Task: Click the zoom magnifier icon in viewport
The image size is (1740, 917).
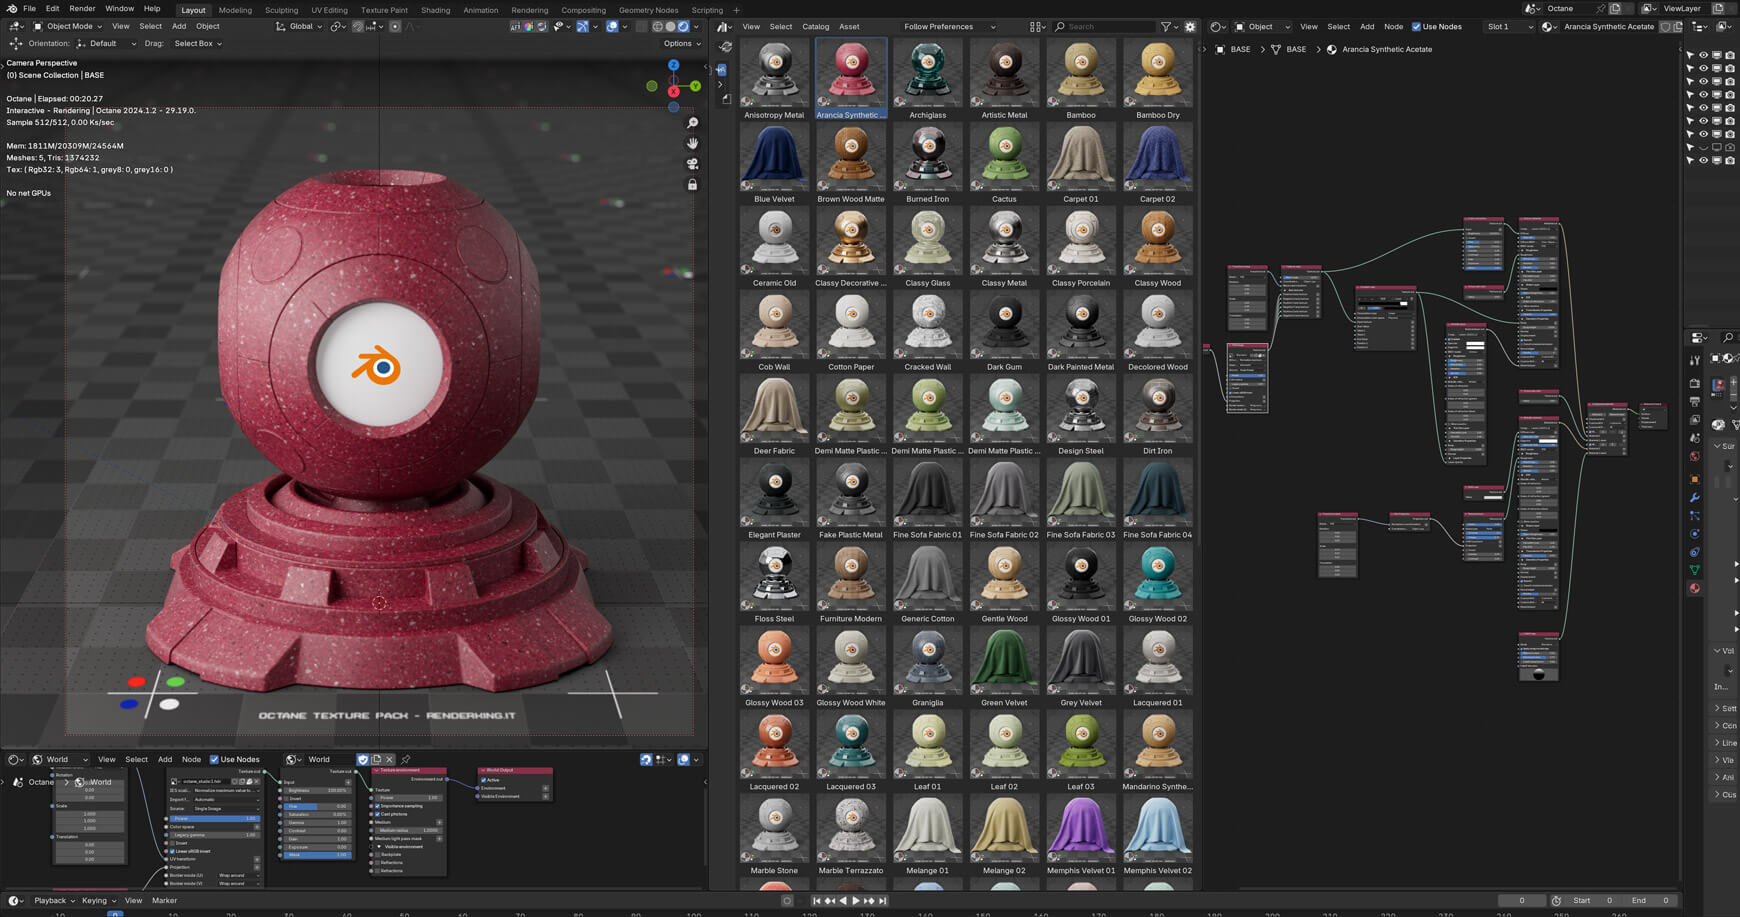Action: click(x=692, y=123)
